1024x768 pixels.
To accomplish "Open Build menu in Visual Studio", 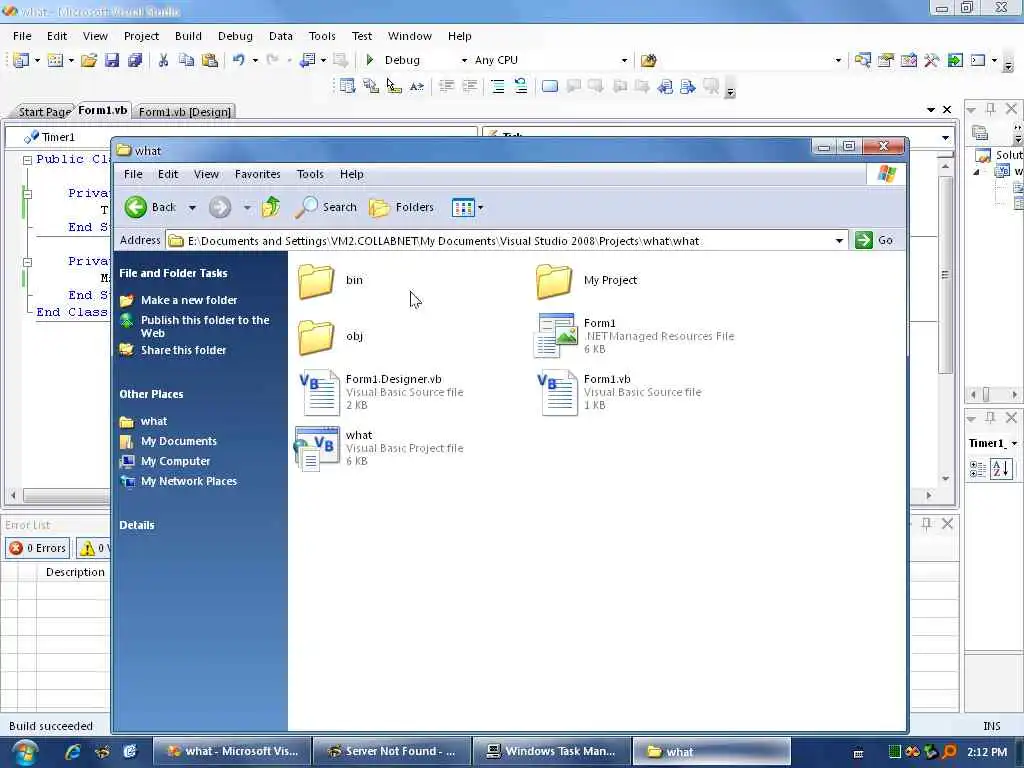I will coord(188,36).
